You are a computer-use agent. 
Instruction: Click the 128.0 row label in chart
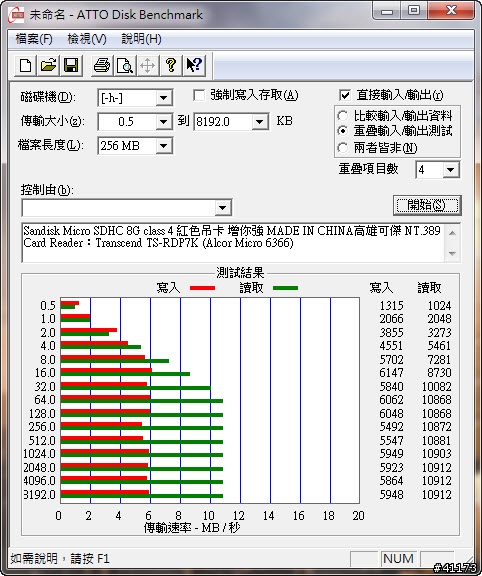point(42,414)
